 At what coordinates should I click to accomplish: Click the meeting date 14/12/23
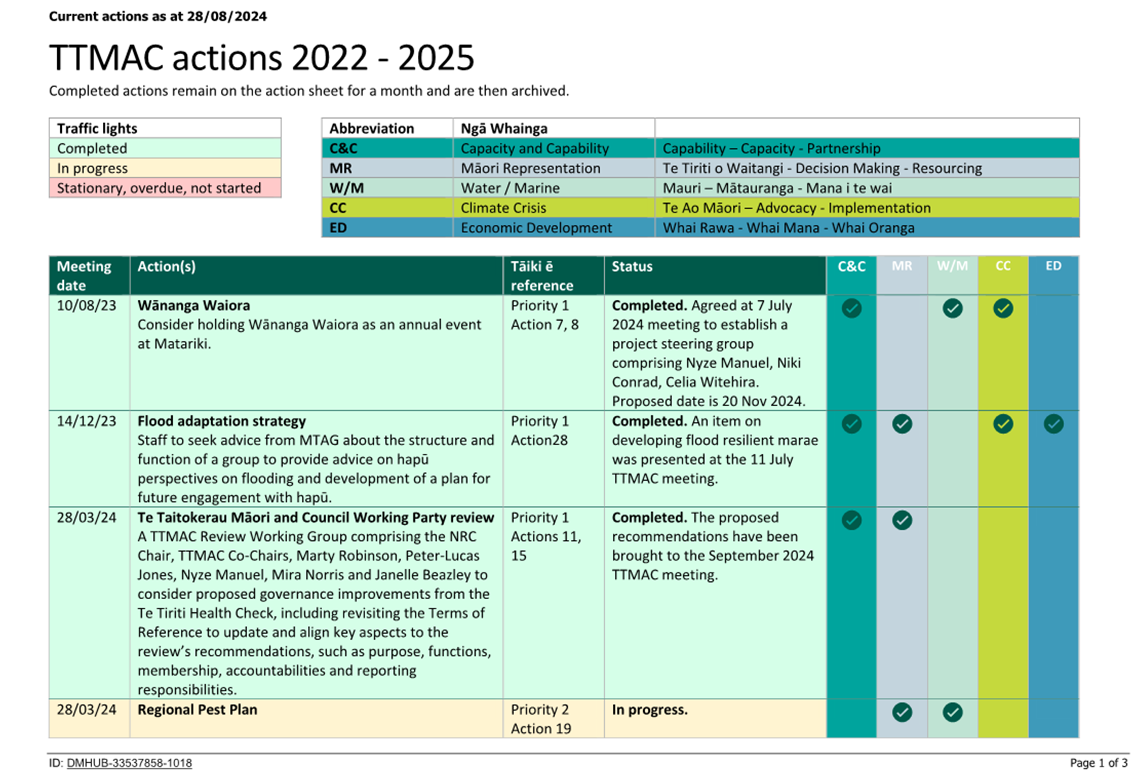click(86, 421)
